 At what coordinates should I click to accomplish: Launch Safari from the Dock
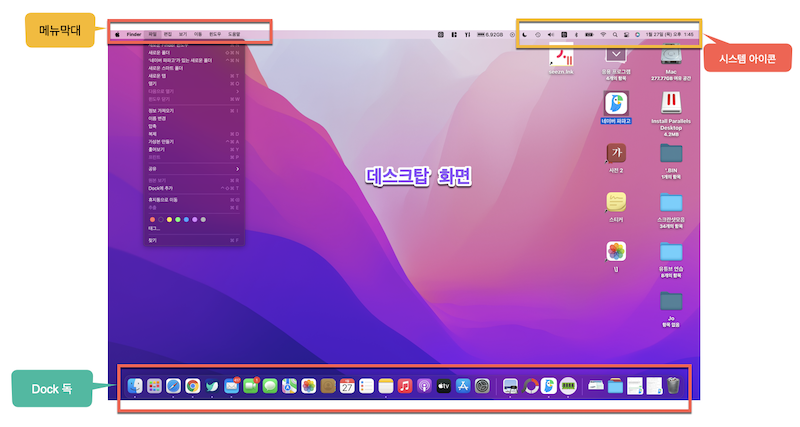pos(173,386)
